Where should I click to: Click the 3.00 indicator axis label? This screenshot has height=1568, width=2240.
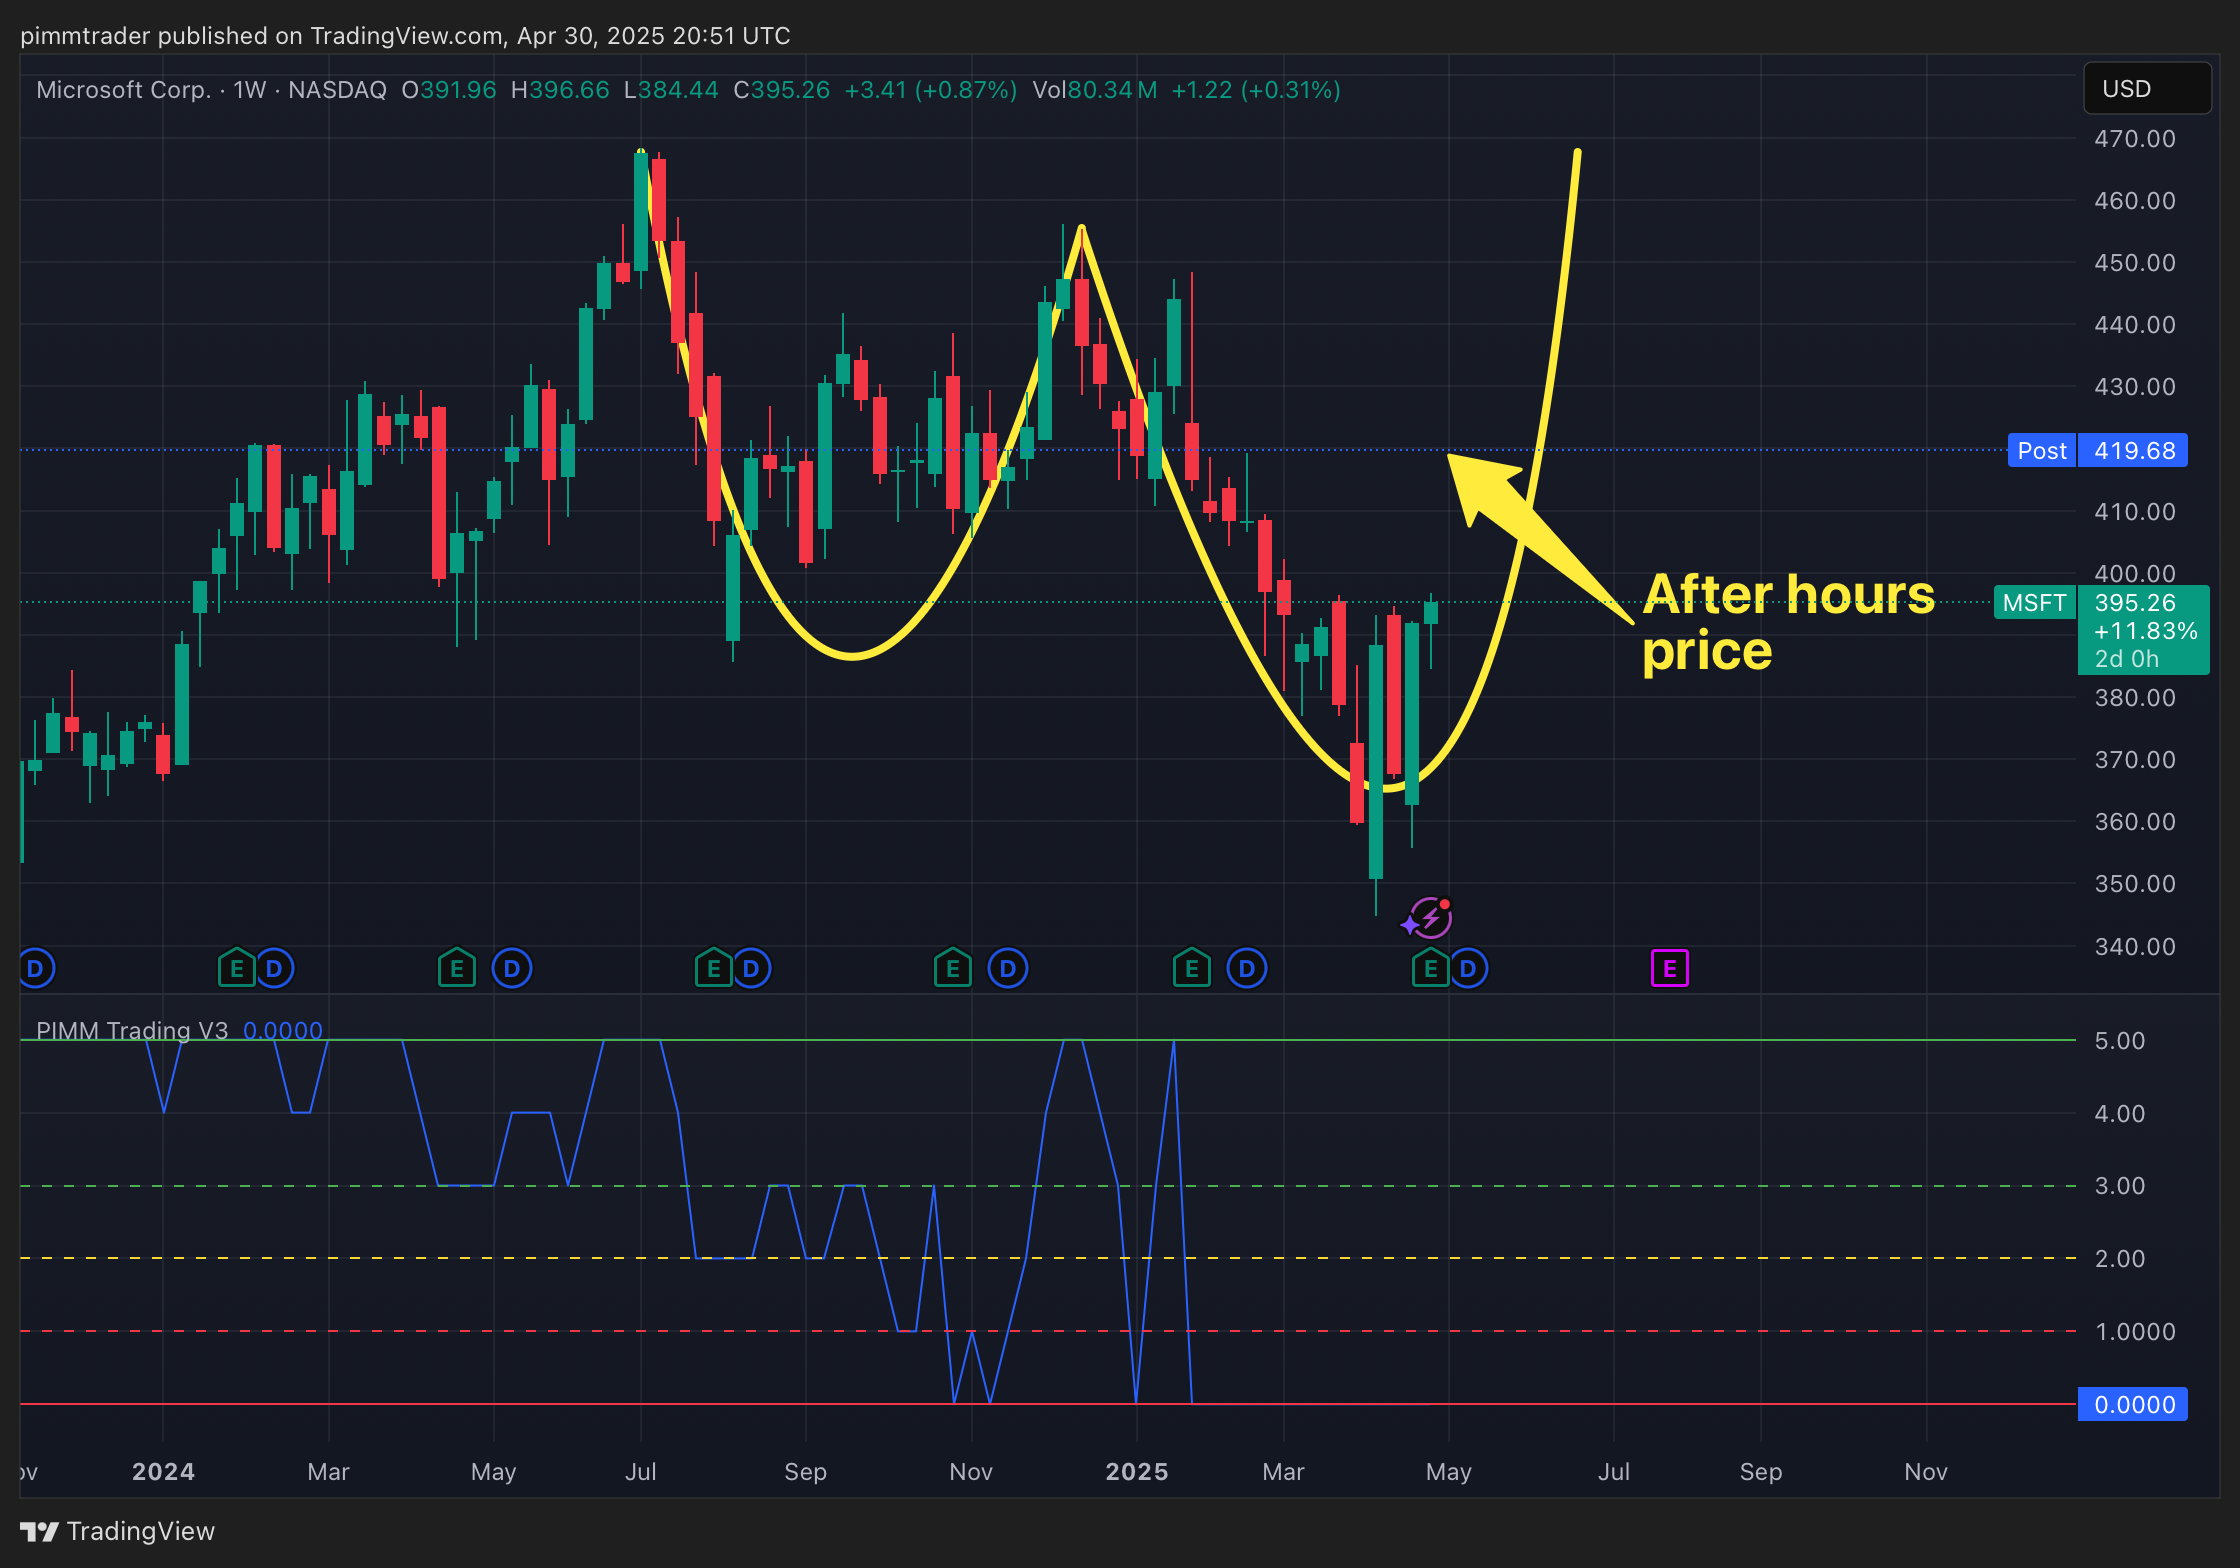(x=2120, y=1185)
